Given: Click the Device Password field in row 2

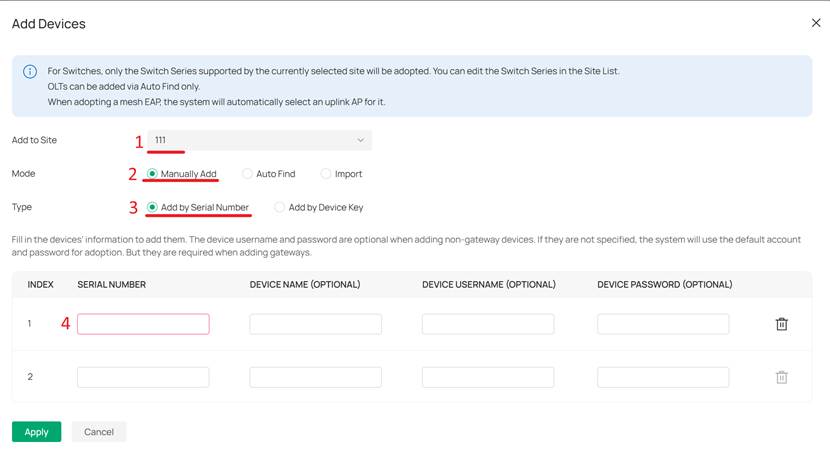Looking at the screenshot, I should [x=663, y=377].
